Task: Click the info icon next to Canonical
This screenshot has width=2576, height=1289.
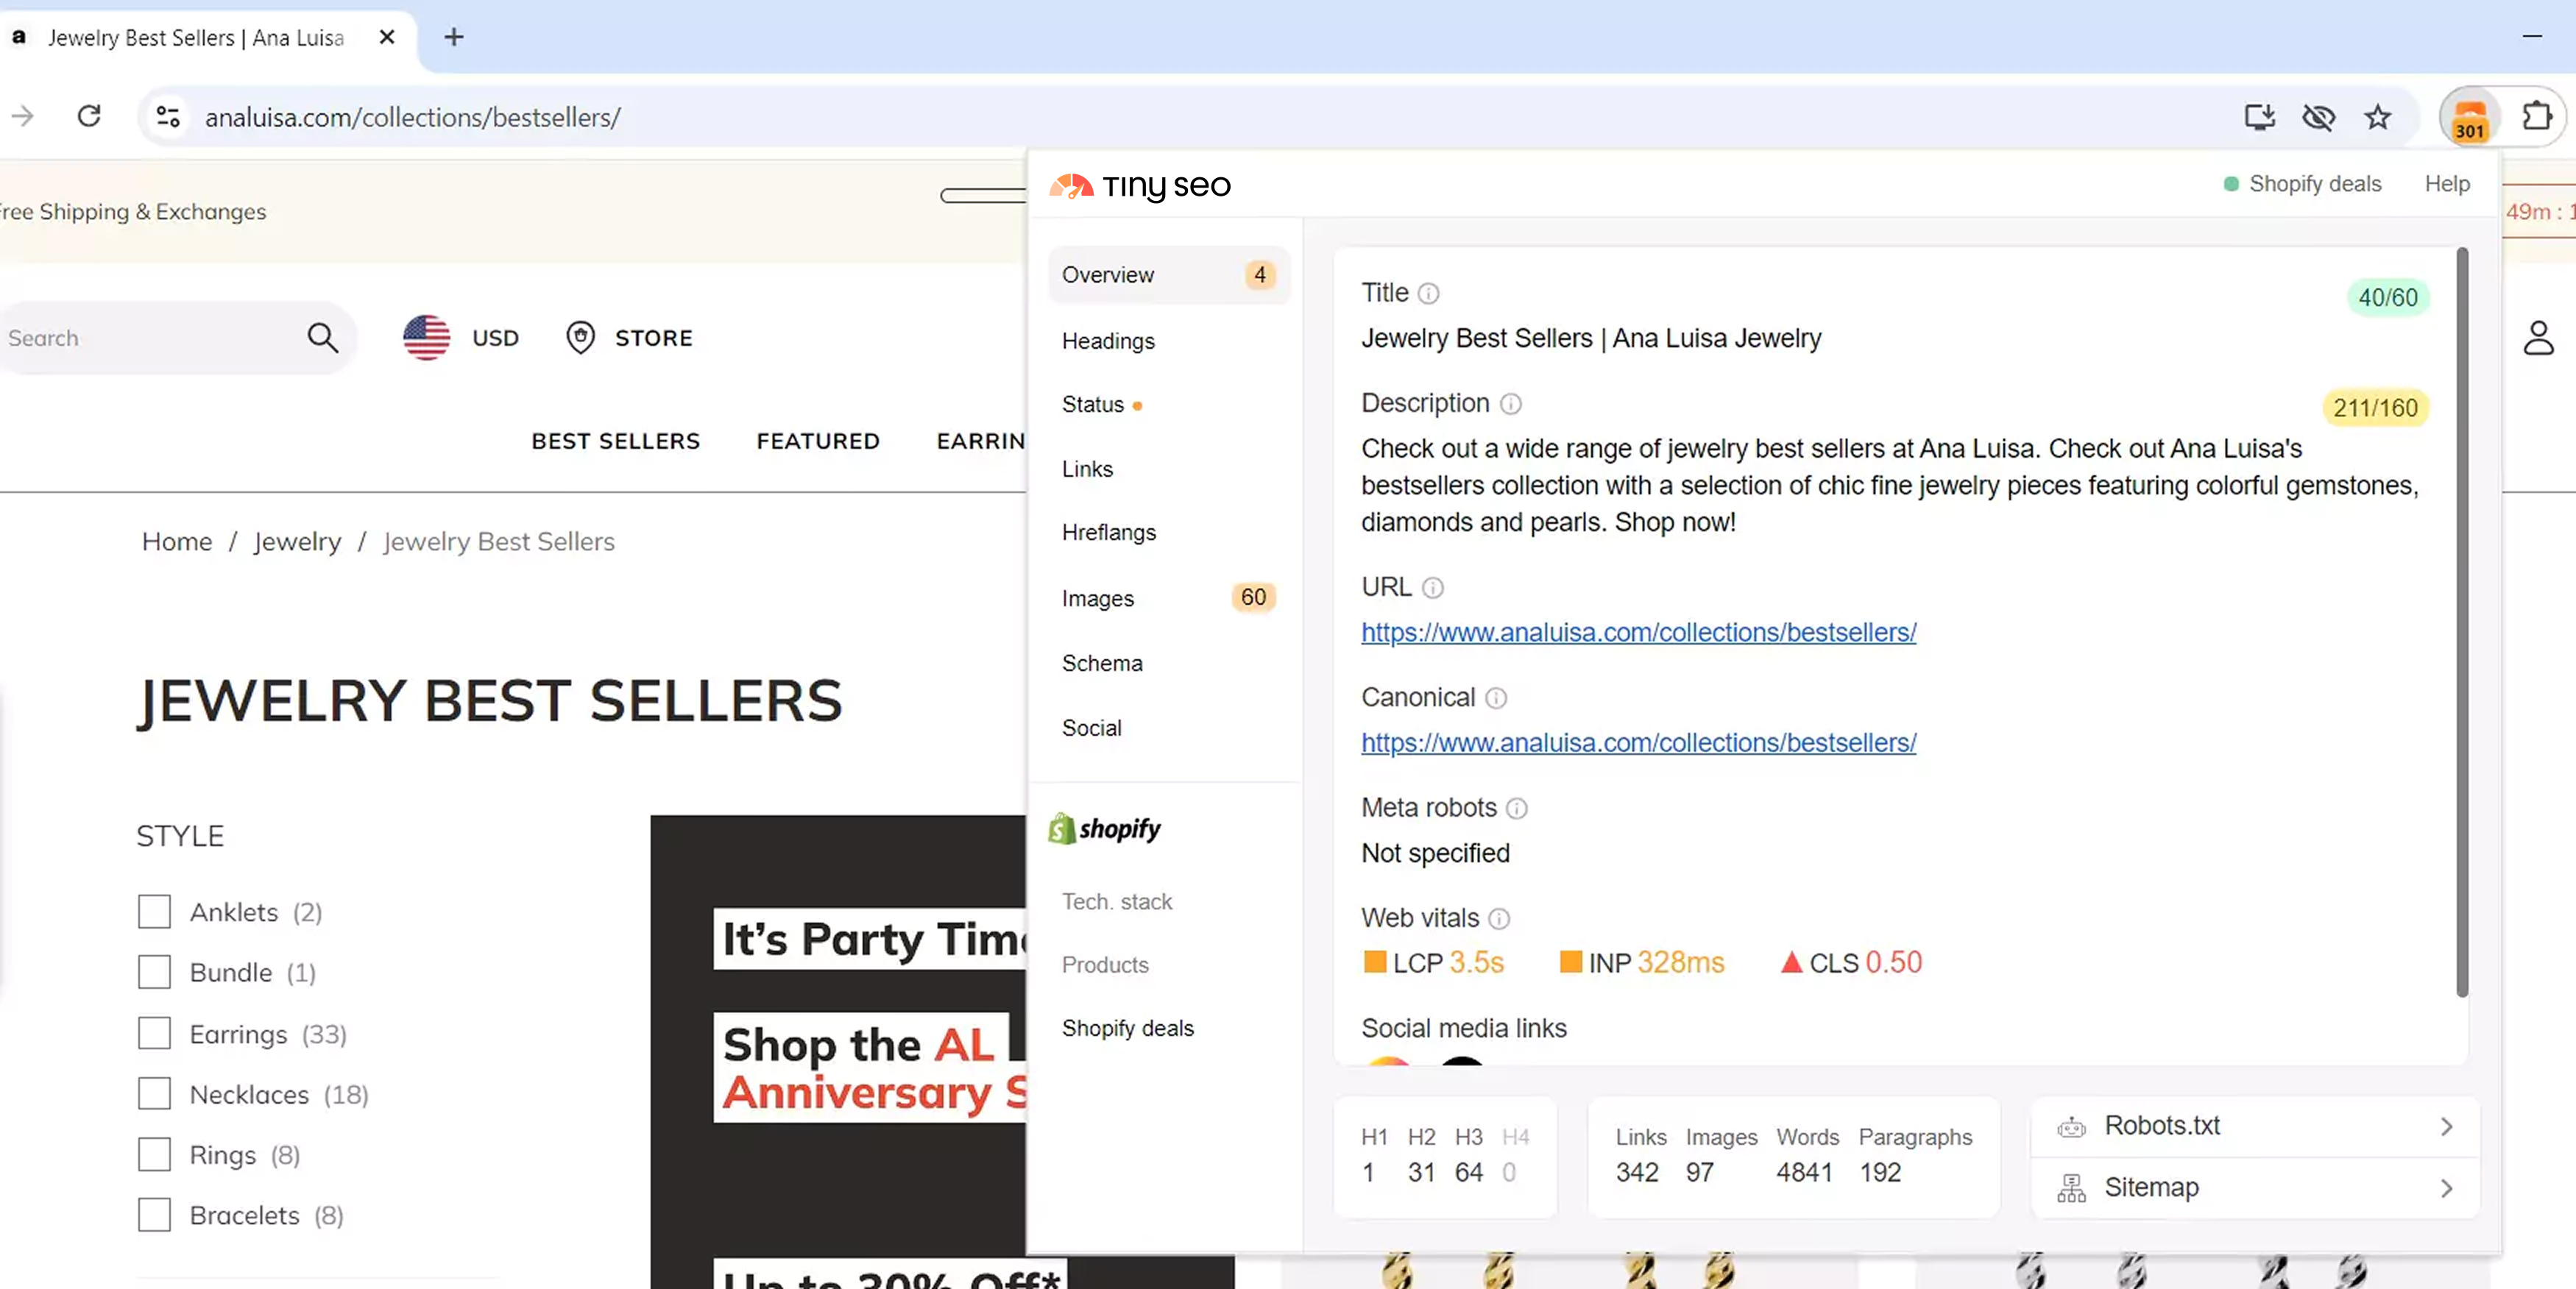Action: 1496,698
